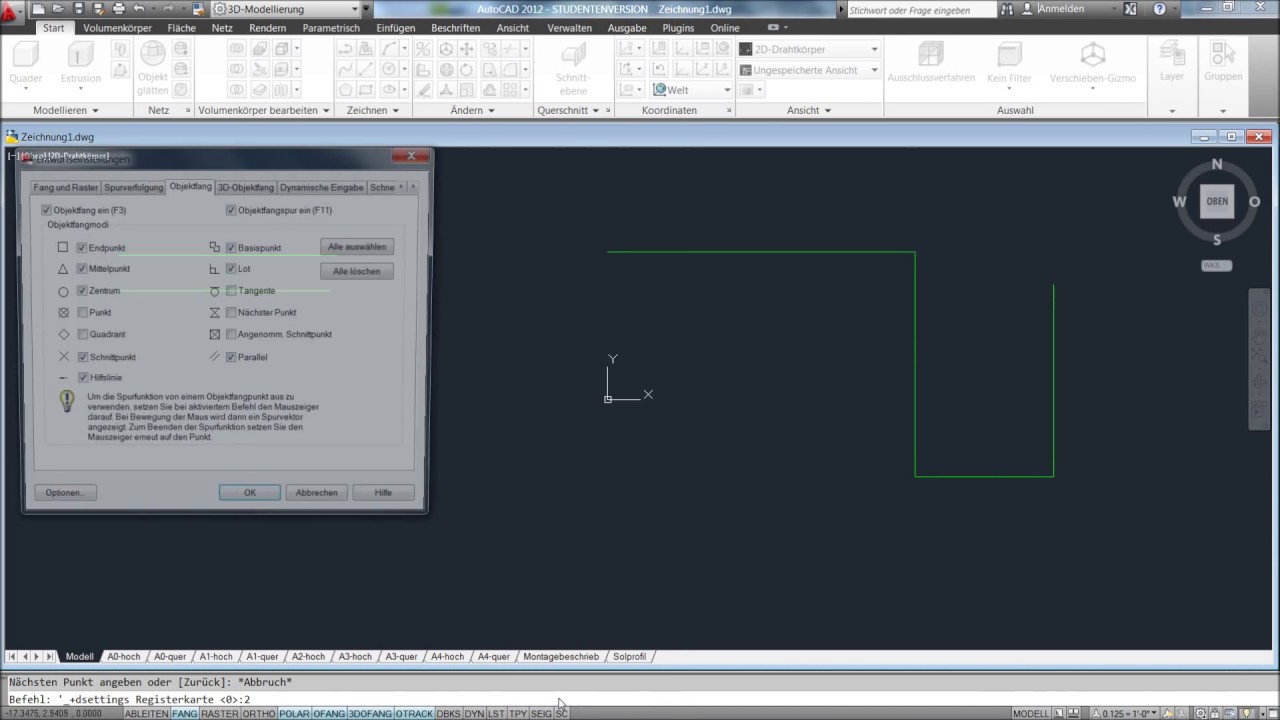Click Abbrechen to cancel the dialog
The height and width of the screenshot is (720, 1280).
[316, 493]
